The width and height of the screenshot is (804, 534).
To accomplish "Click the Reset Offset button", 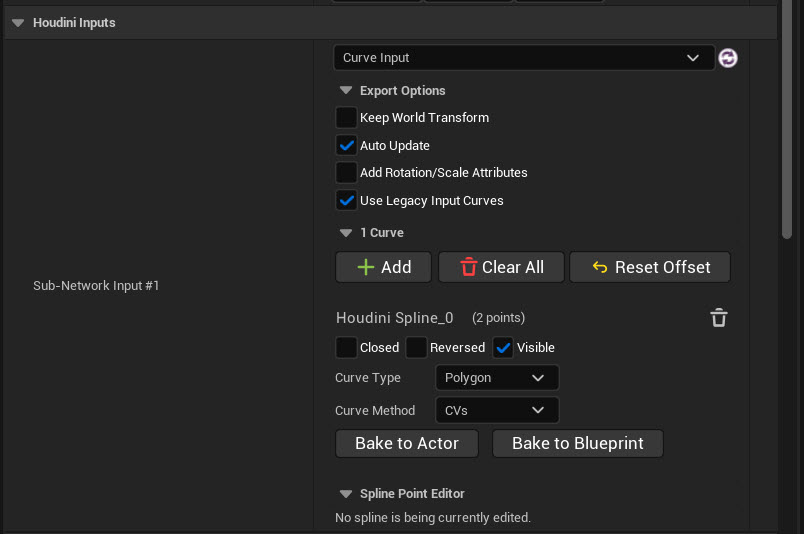I will [x=650, y=267].
